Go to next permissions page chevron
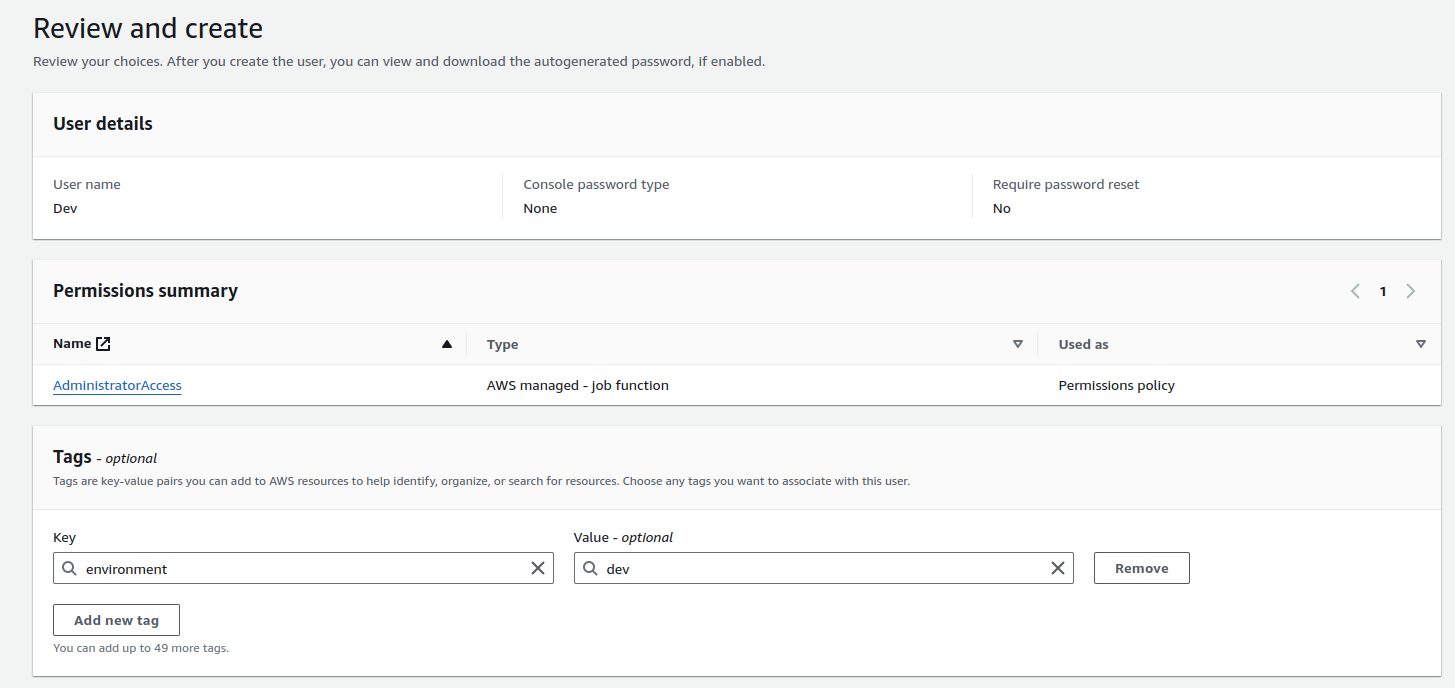The image size is (1455, 688). coord(1410,291)
